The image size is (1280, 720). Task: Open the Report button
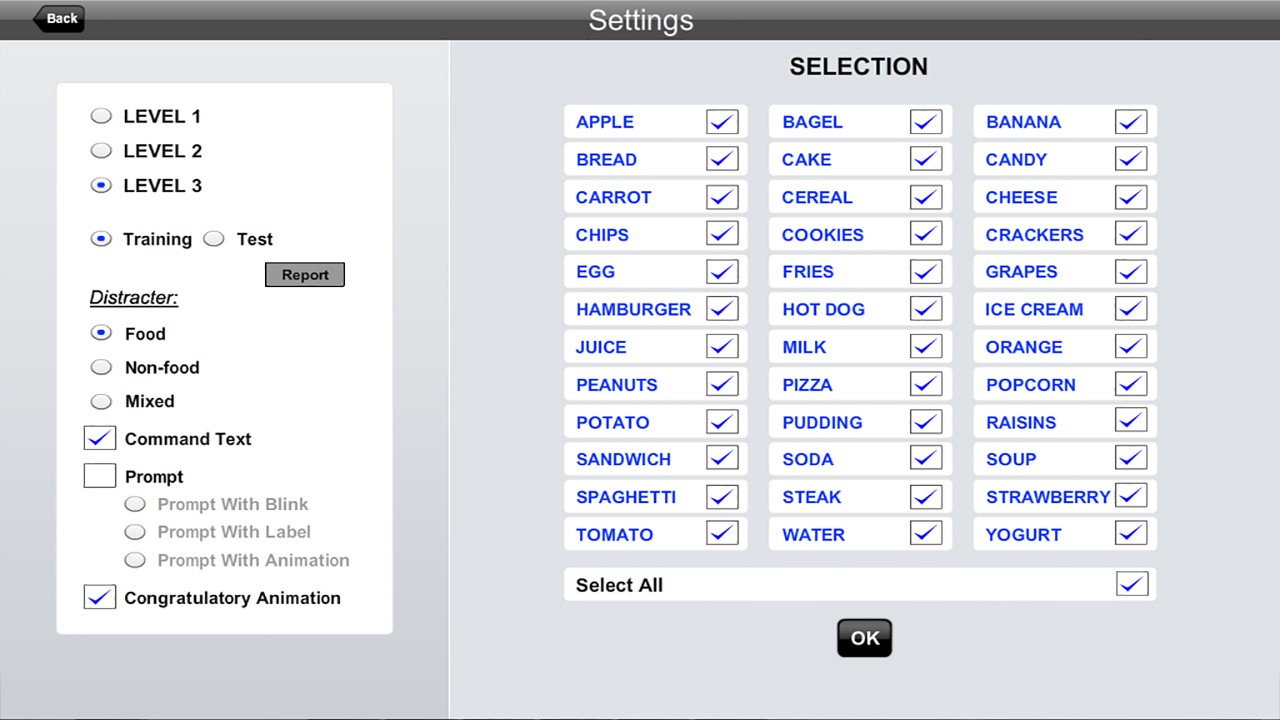[x=305, y=275]
